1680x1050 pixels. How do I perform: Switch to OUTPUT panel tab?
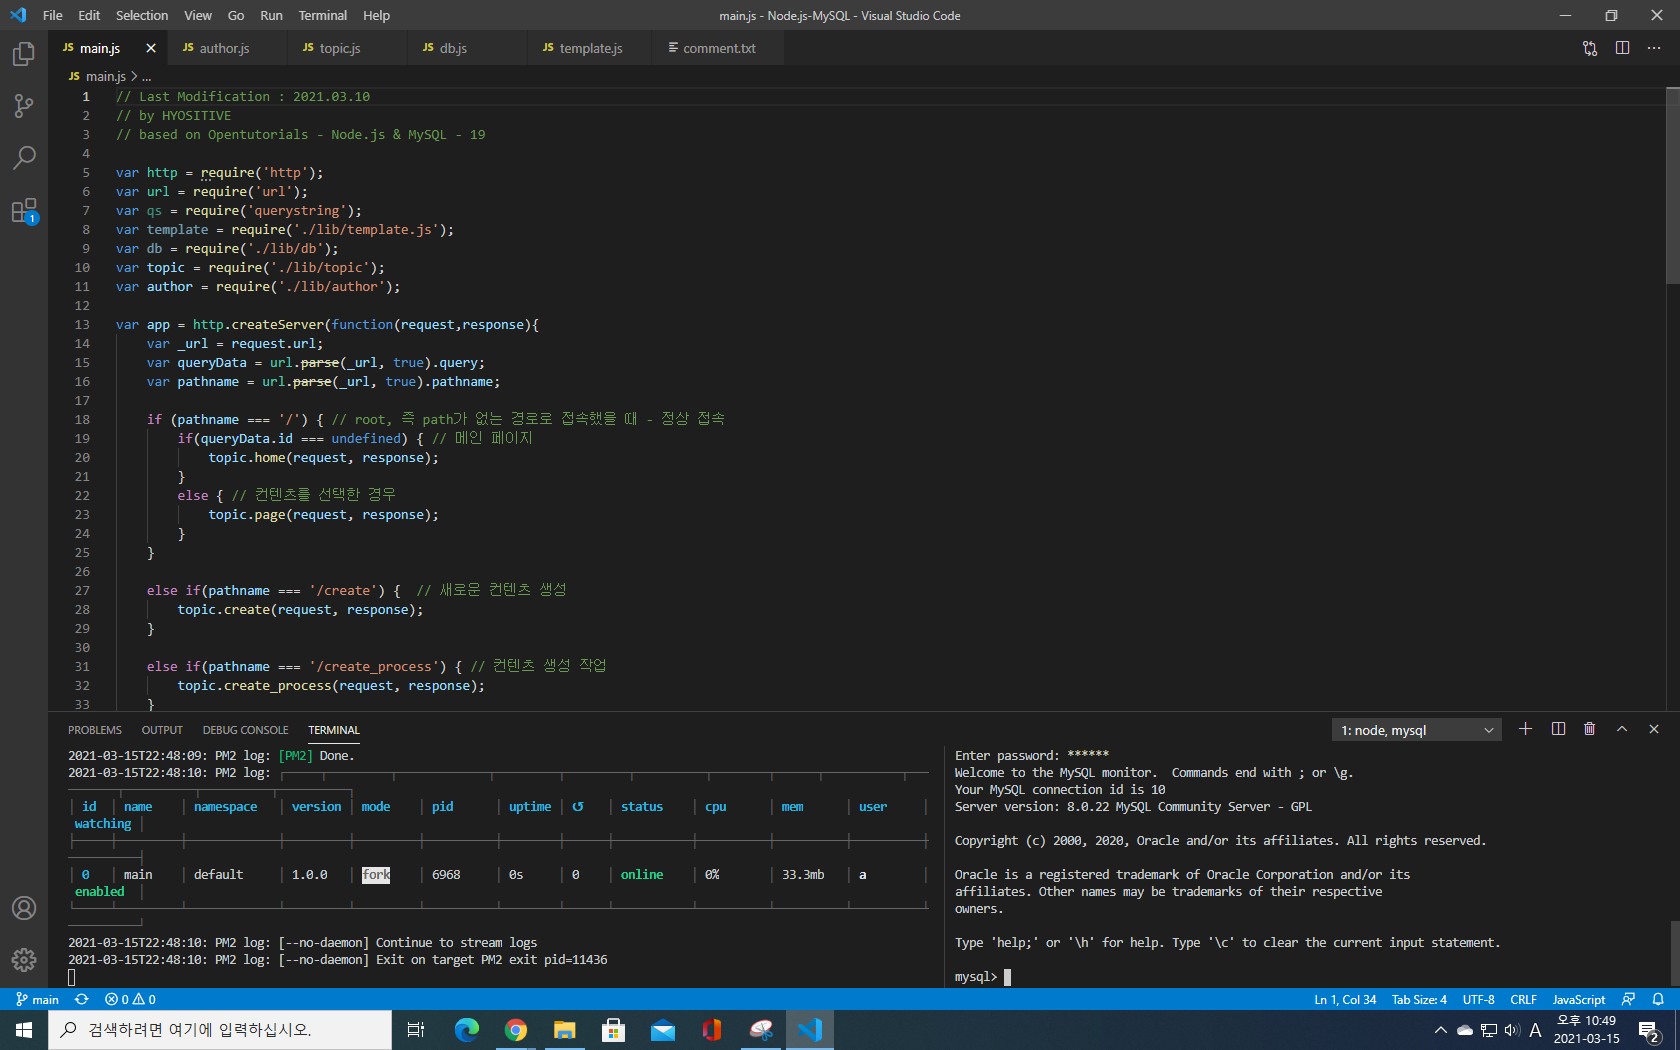point(162,730)
